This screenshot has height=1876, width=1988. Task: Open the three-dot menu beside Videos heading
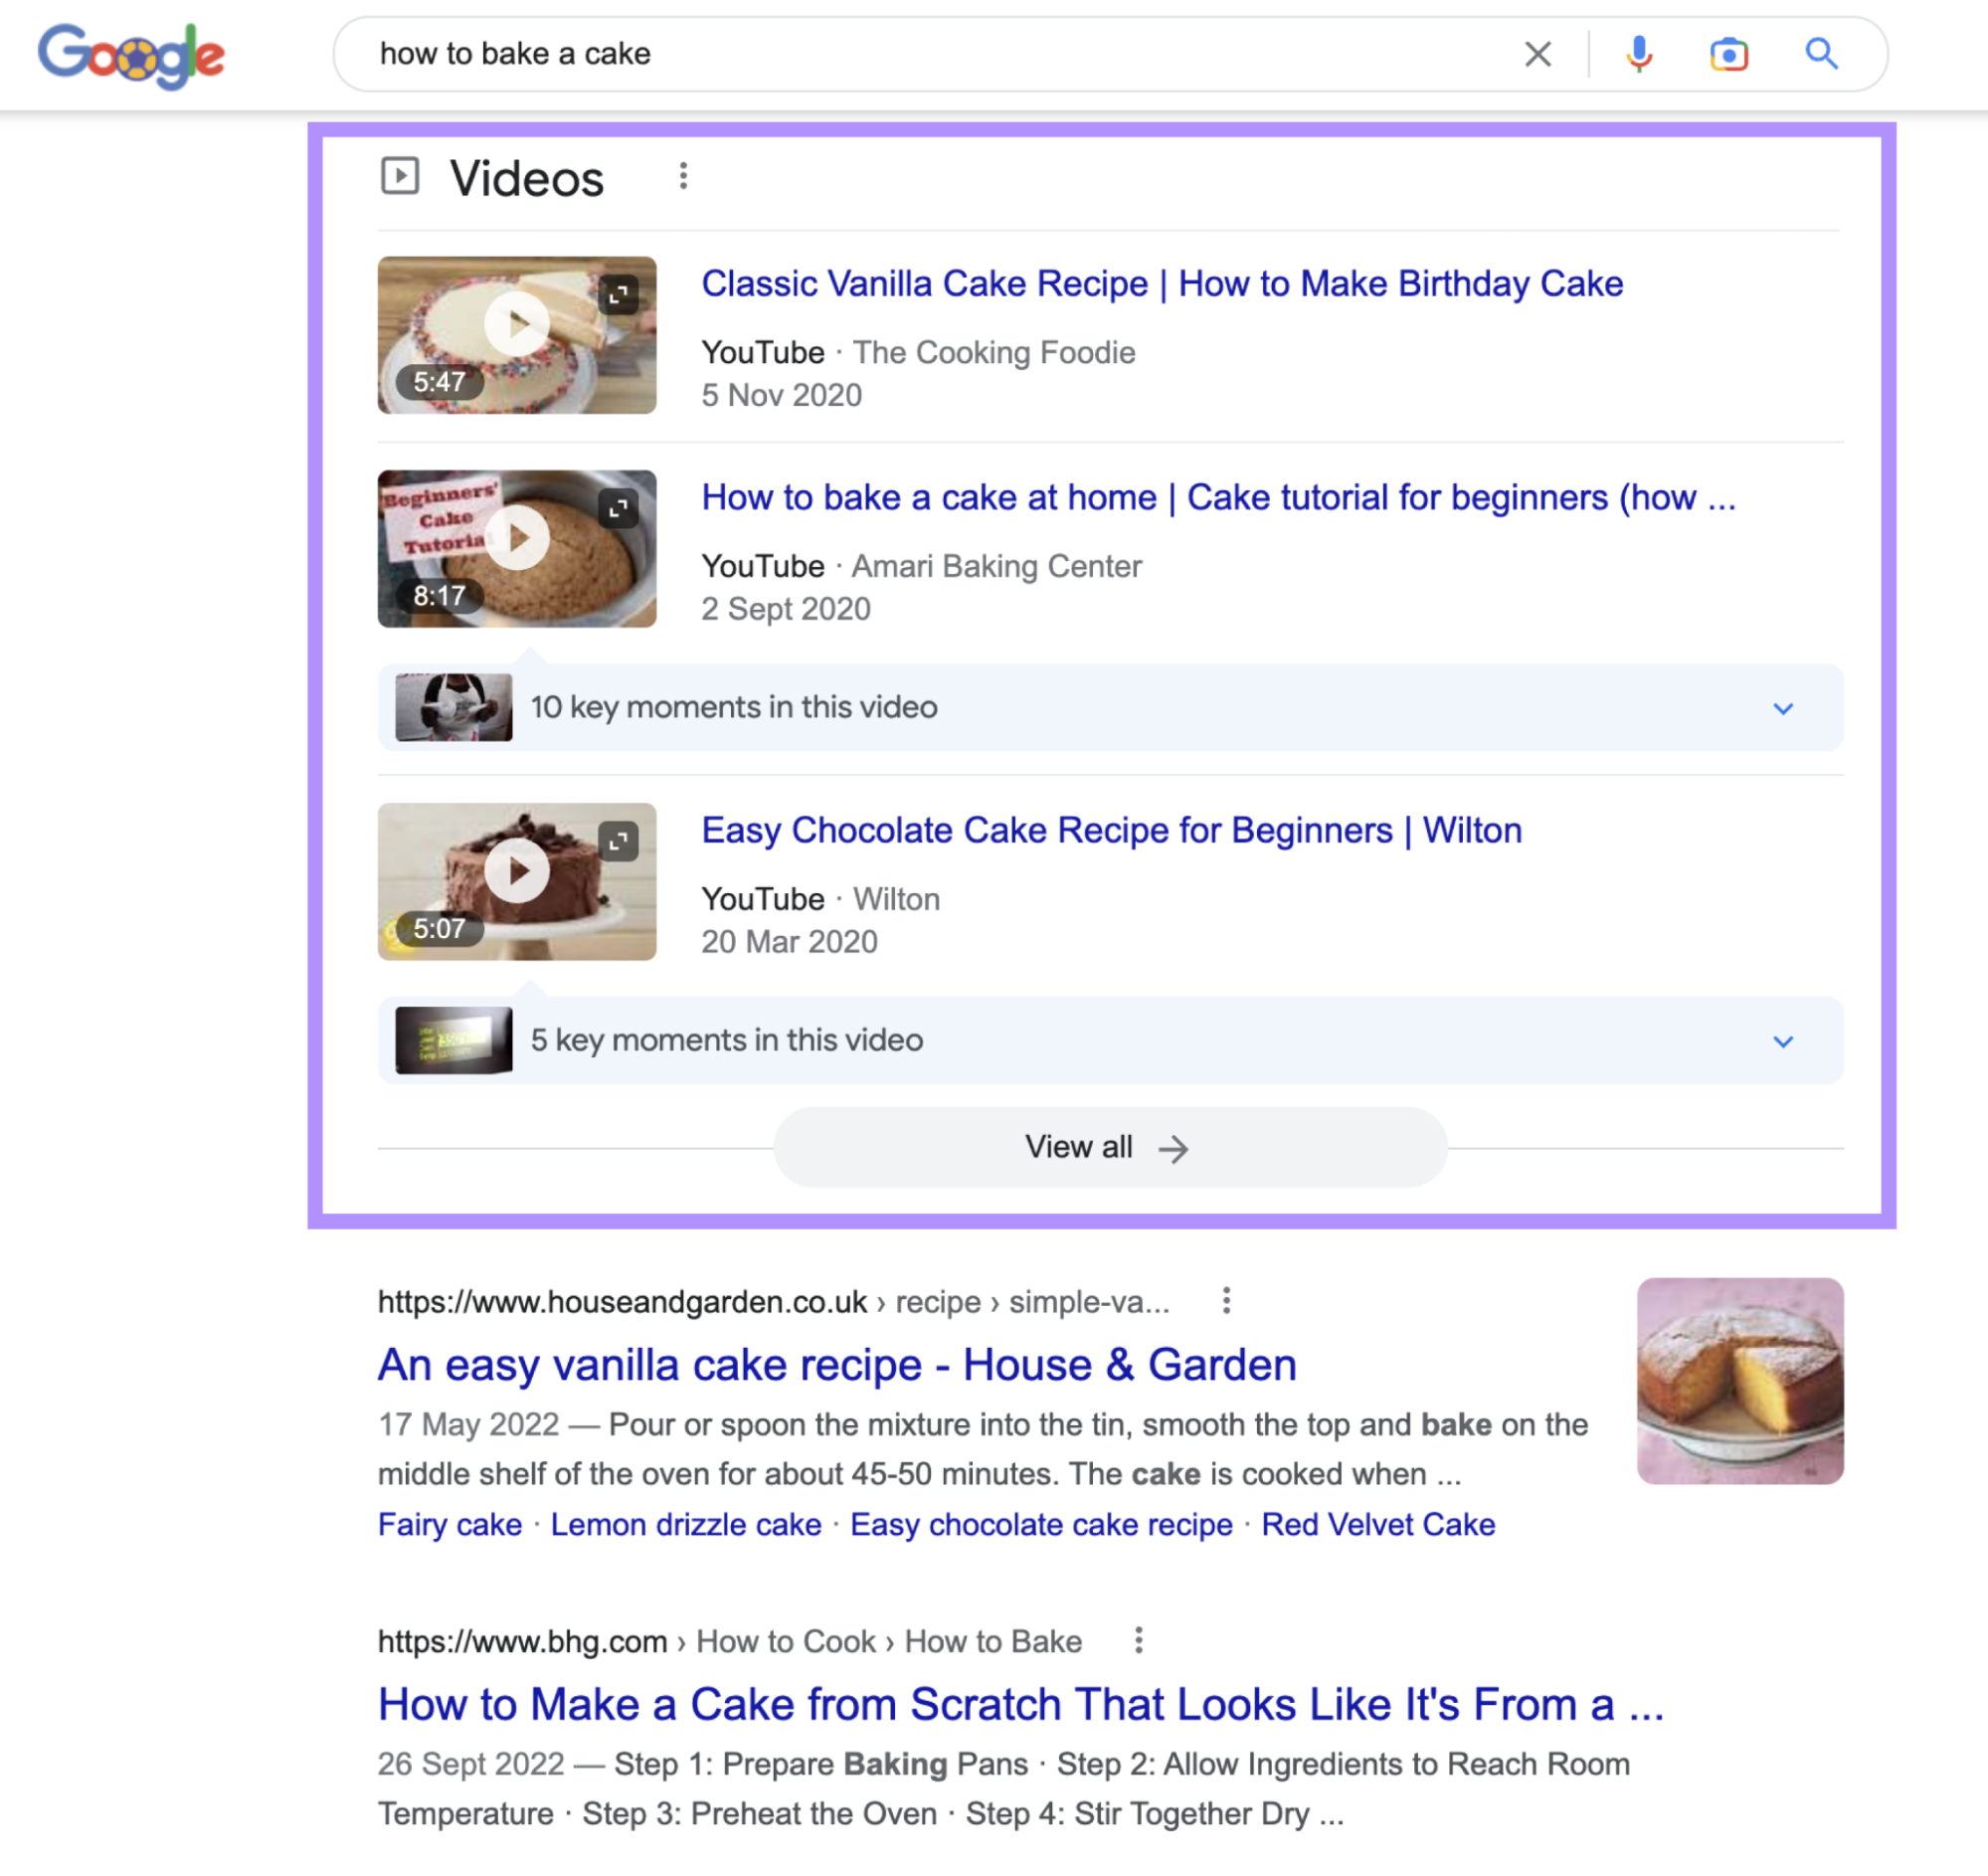(684, 175)
